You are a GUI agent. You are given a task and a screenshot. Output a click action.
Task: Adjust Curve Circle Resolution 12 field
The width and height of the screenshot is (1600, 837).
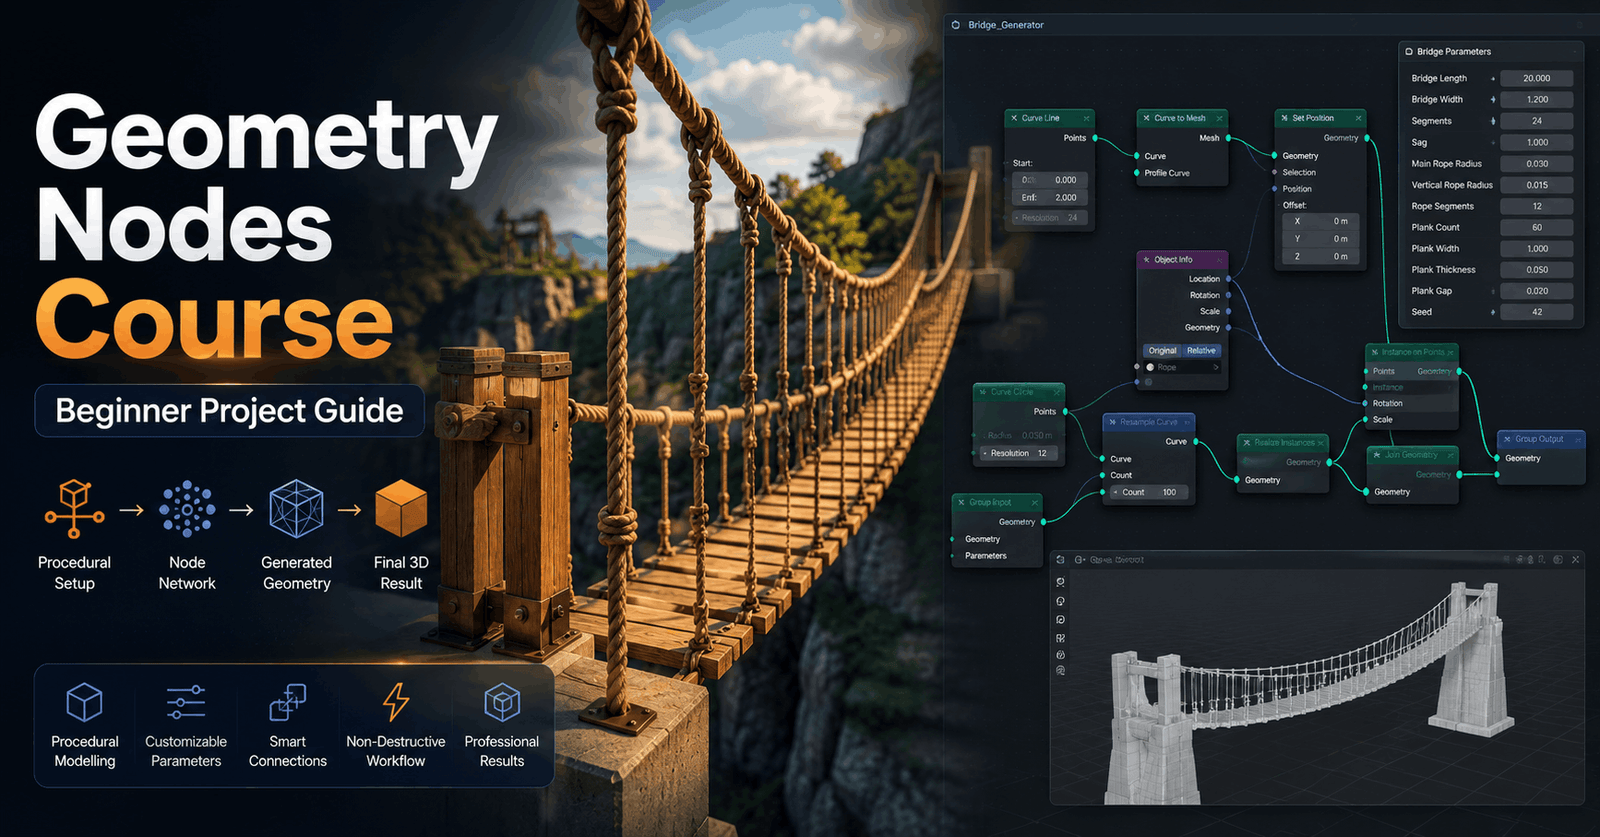pyautogui.click(x=1020, y=453)
